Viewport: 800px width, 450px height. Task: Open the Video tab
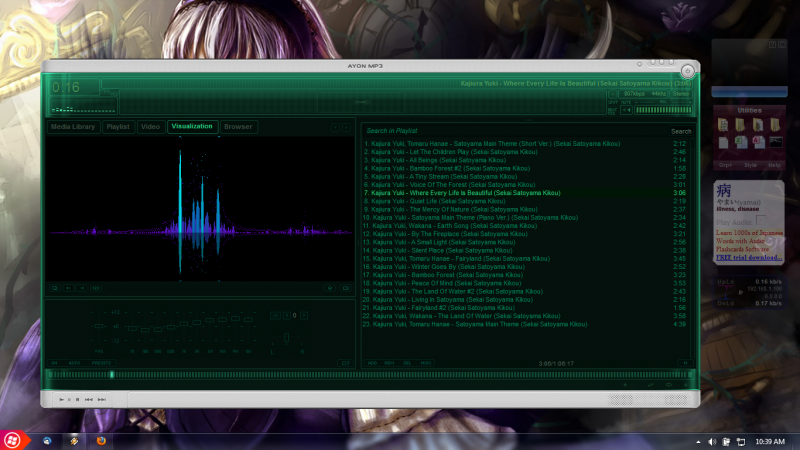(x=151, y=127)
